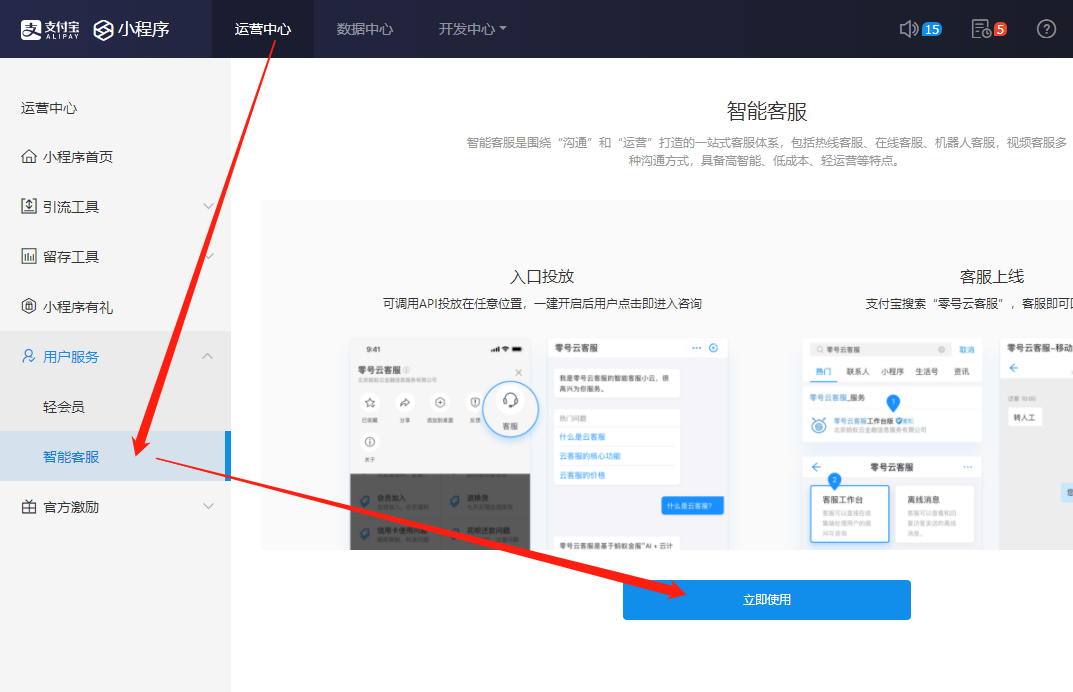This screenshot has width=1073, height=692.
Task: Click the star favorite icon in phone preview
Action: click(x=370, y=402)
